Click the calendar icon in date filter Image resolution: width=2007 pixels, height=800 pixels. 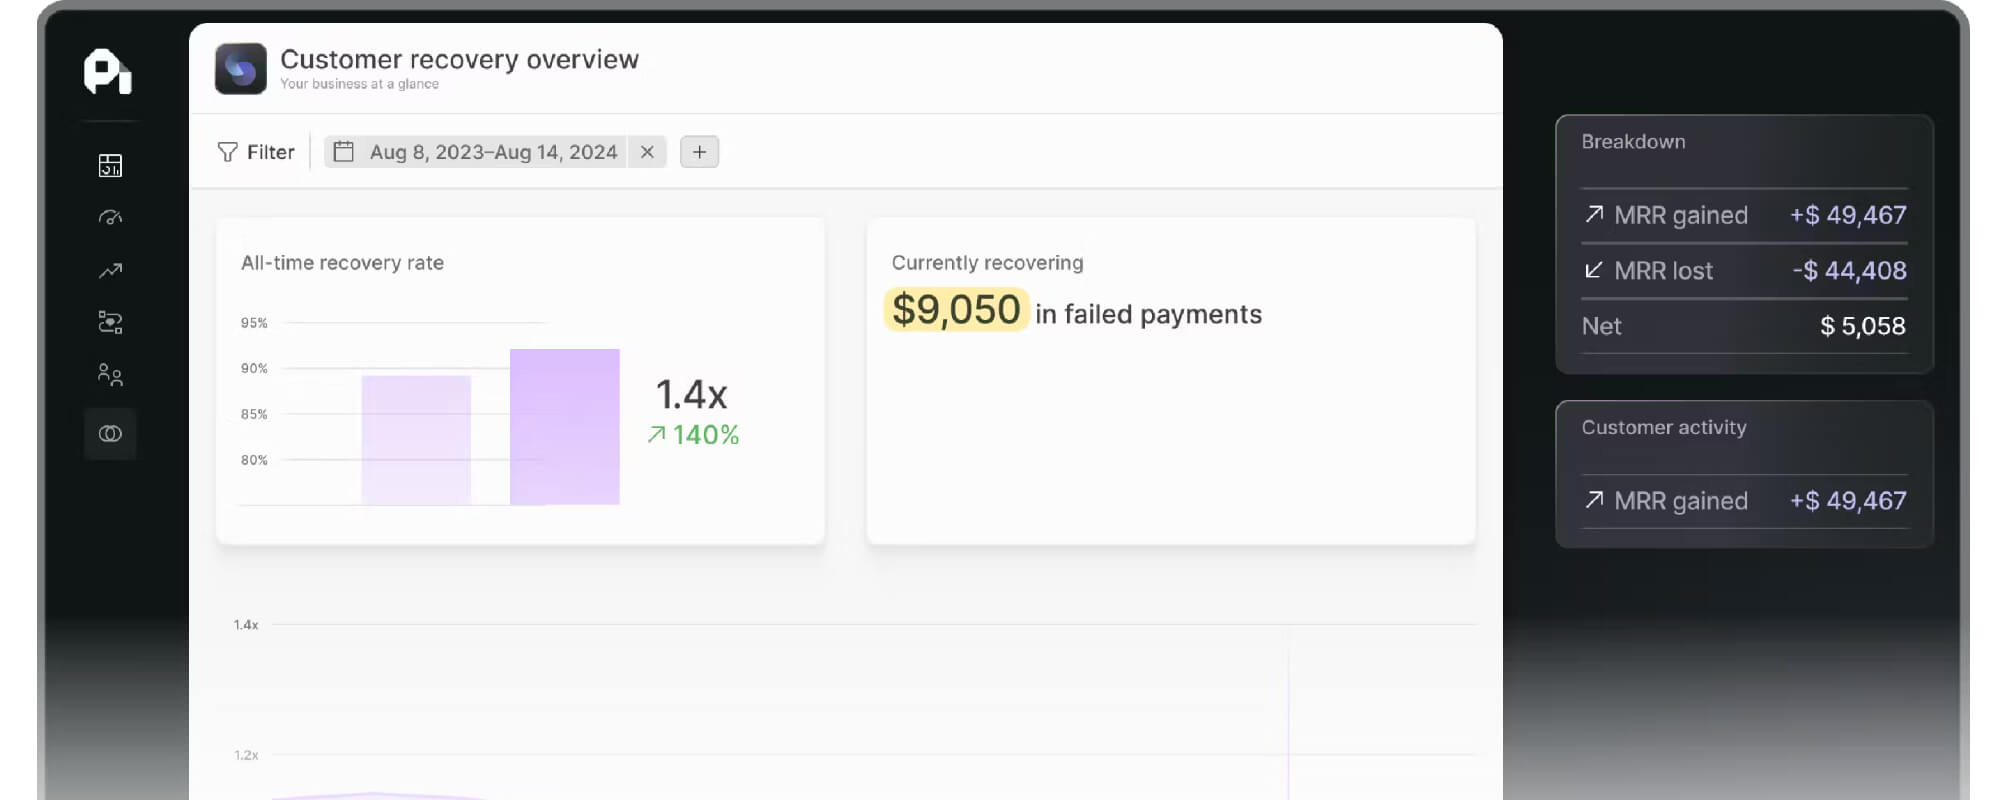point(343,152)
